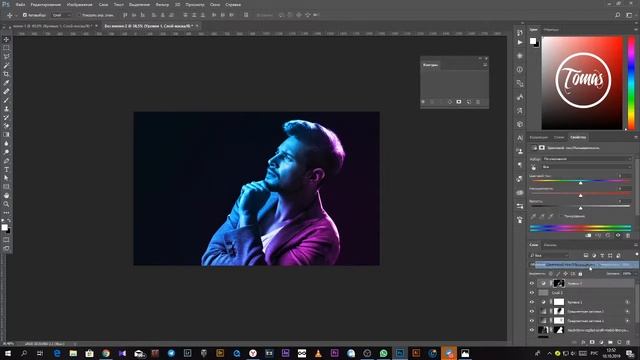Toggle visibility of the third layer row
The width and height of the screenshot is (640, 360).
pos(532,302)
